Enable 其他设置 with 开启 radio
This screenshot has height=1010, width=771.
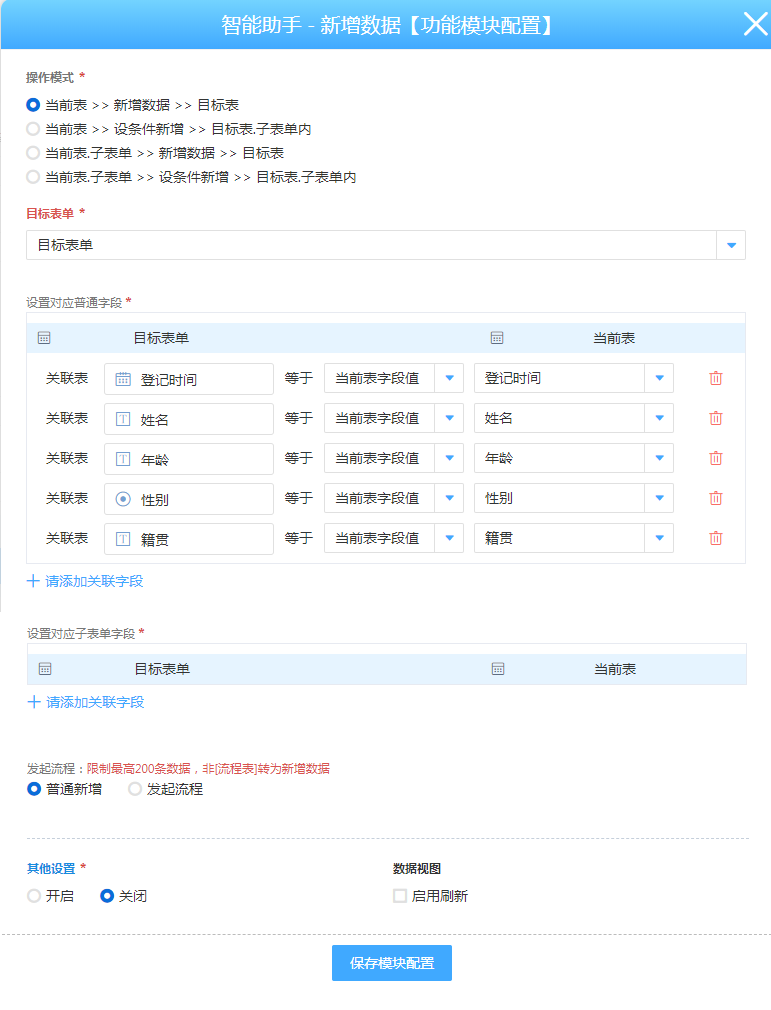point(34,896)
